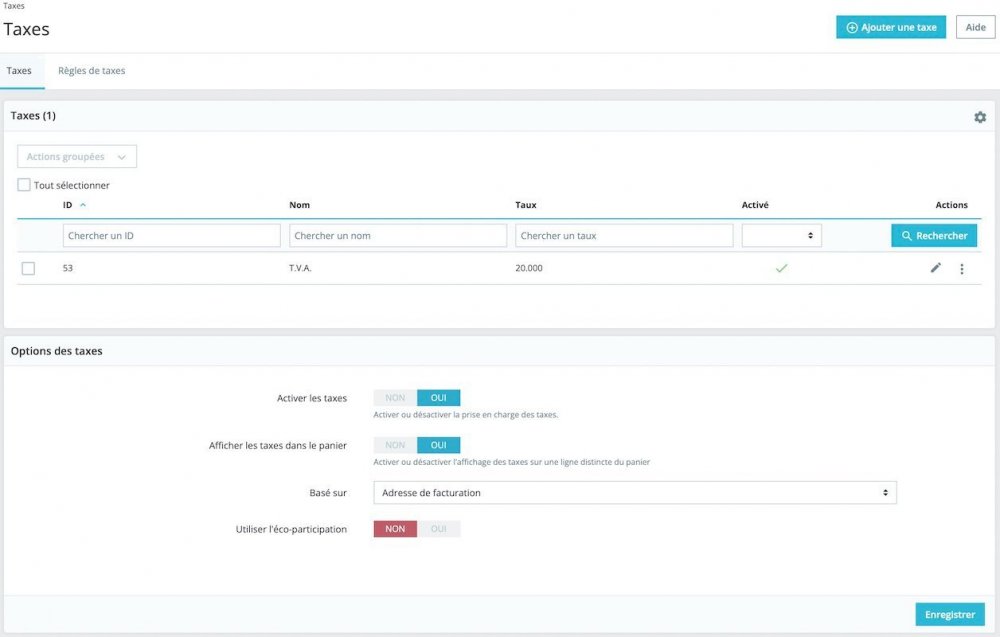The image size is (1000, 637).
Task: Enable éco-participation by choosing OUI
Action: [x=438, y=529]
